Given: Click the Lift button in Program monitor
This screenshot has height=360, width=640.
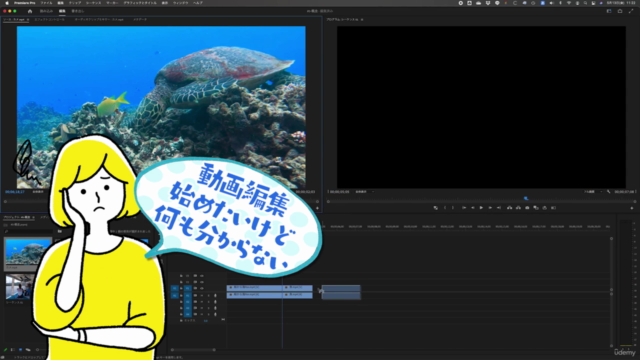Looking at the screenshot, I should click(509, 208).
